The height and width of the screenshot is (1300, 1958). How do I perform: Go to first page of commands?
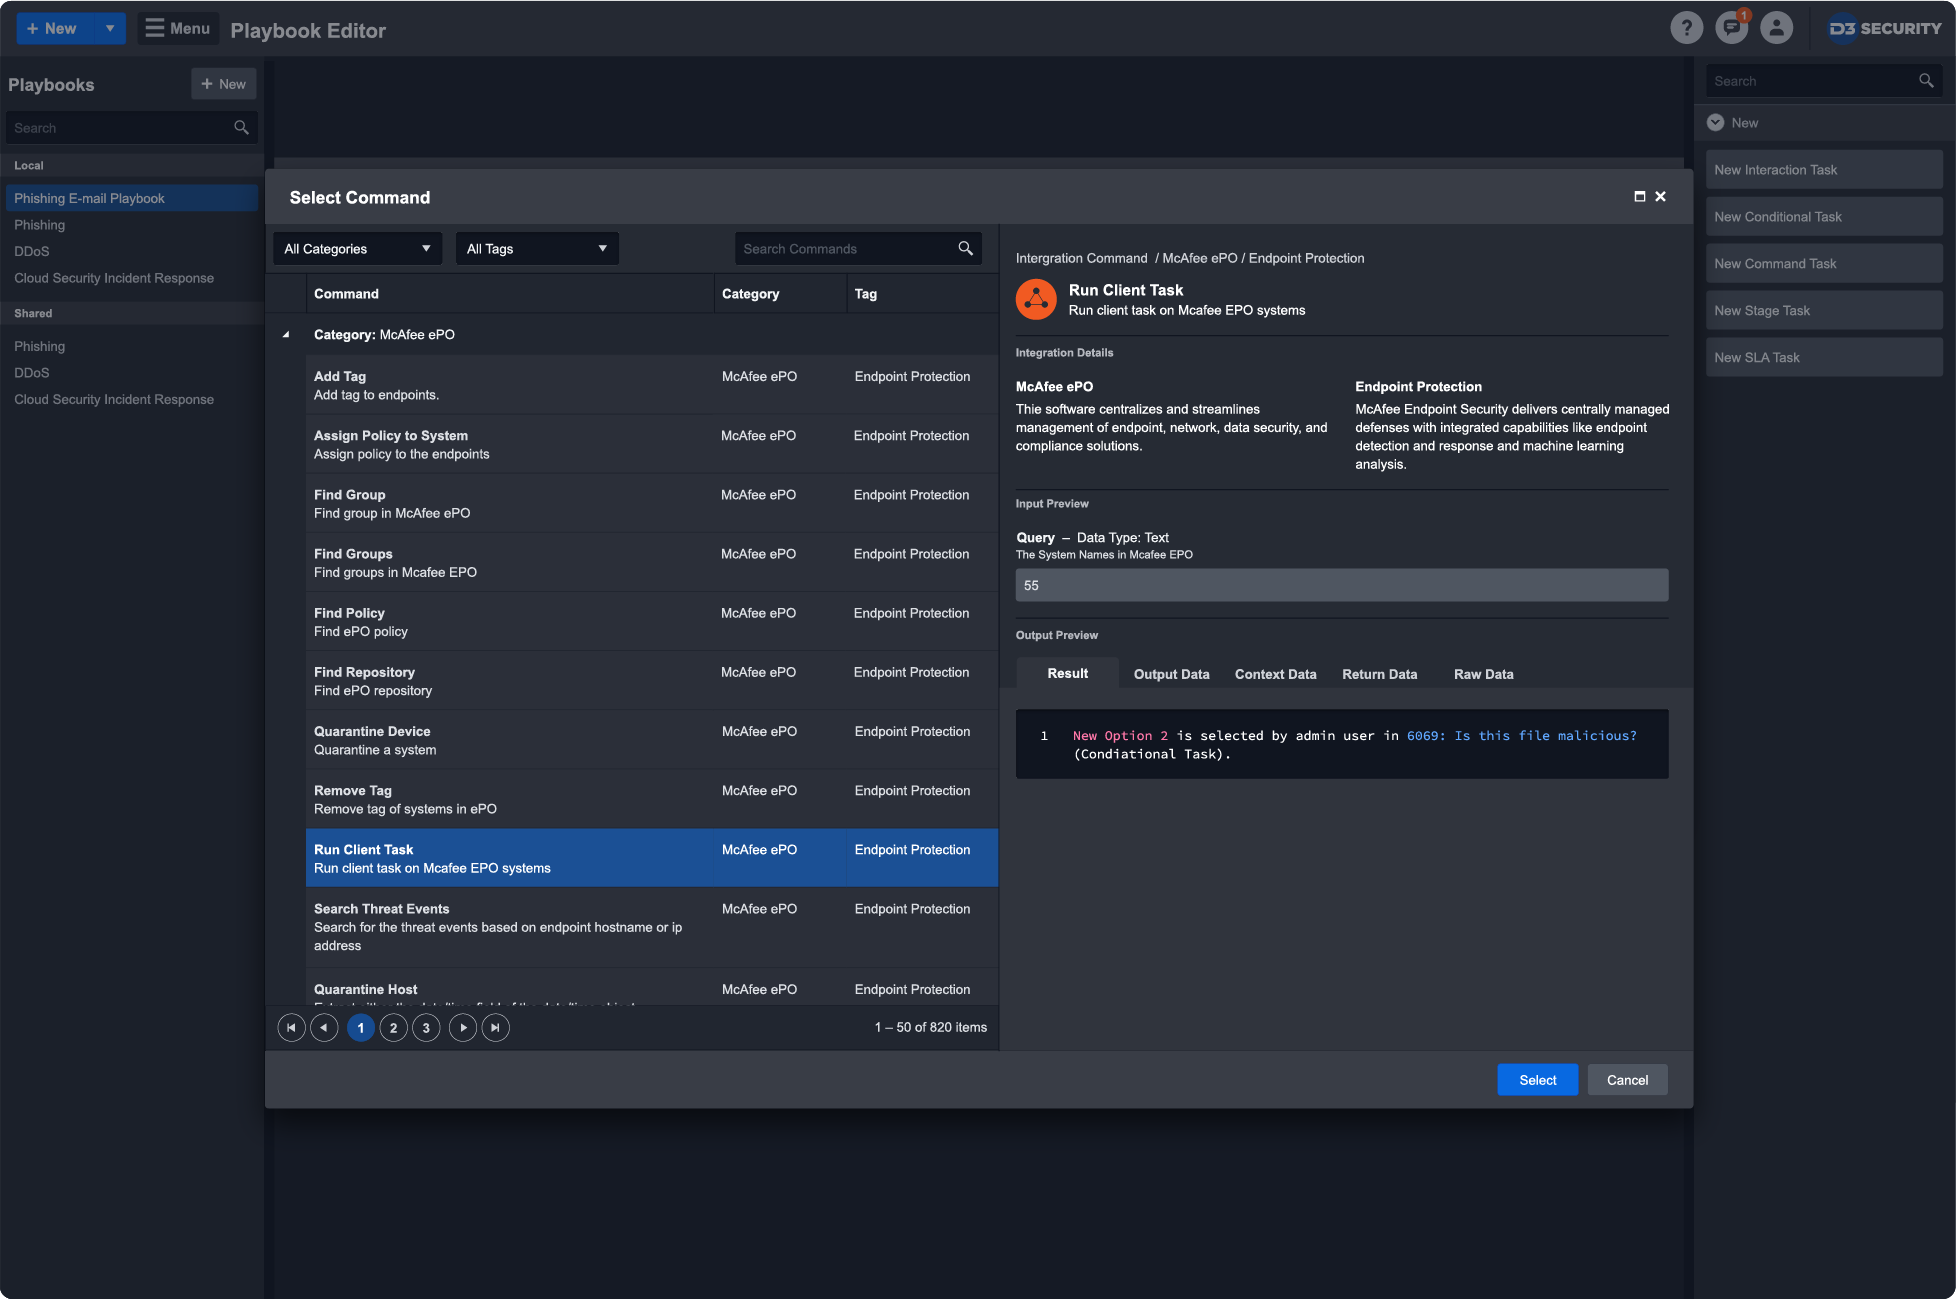291,1027
